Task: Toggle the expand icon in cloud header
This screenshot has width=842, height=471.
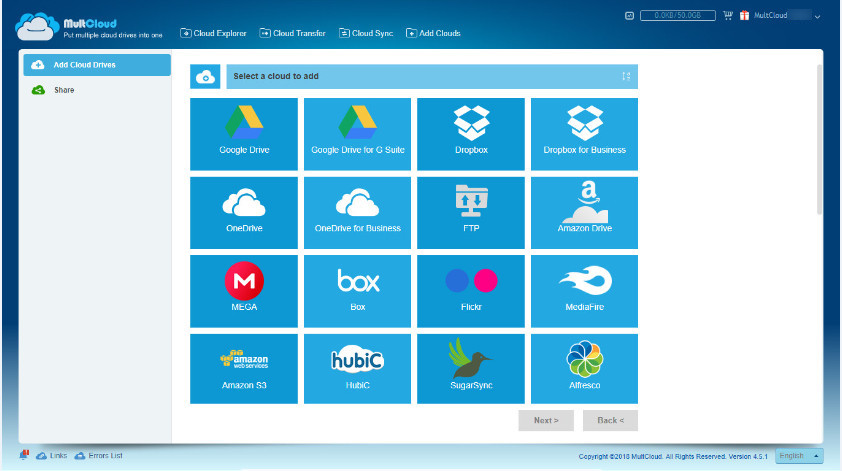Action: click(626, 76)
